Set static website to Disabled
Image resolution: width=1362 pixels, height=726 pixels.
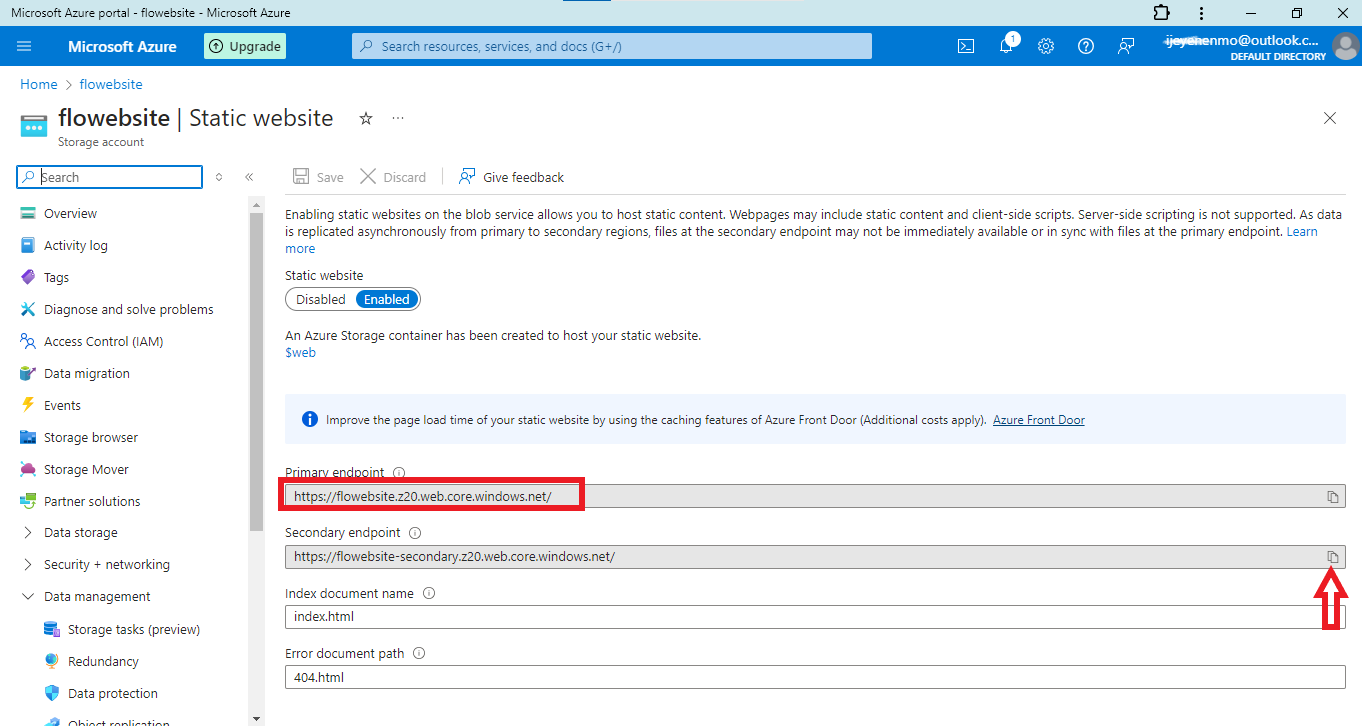click(320, 299)
